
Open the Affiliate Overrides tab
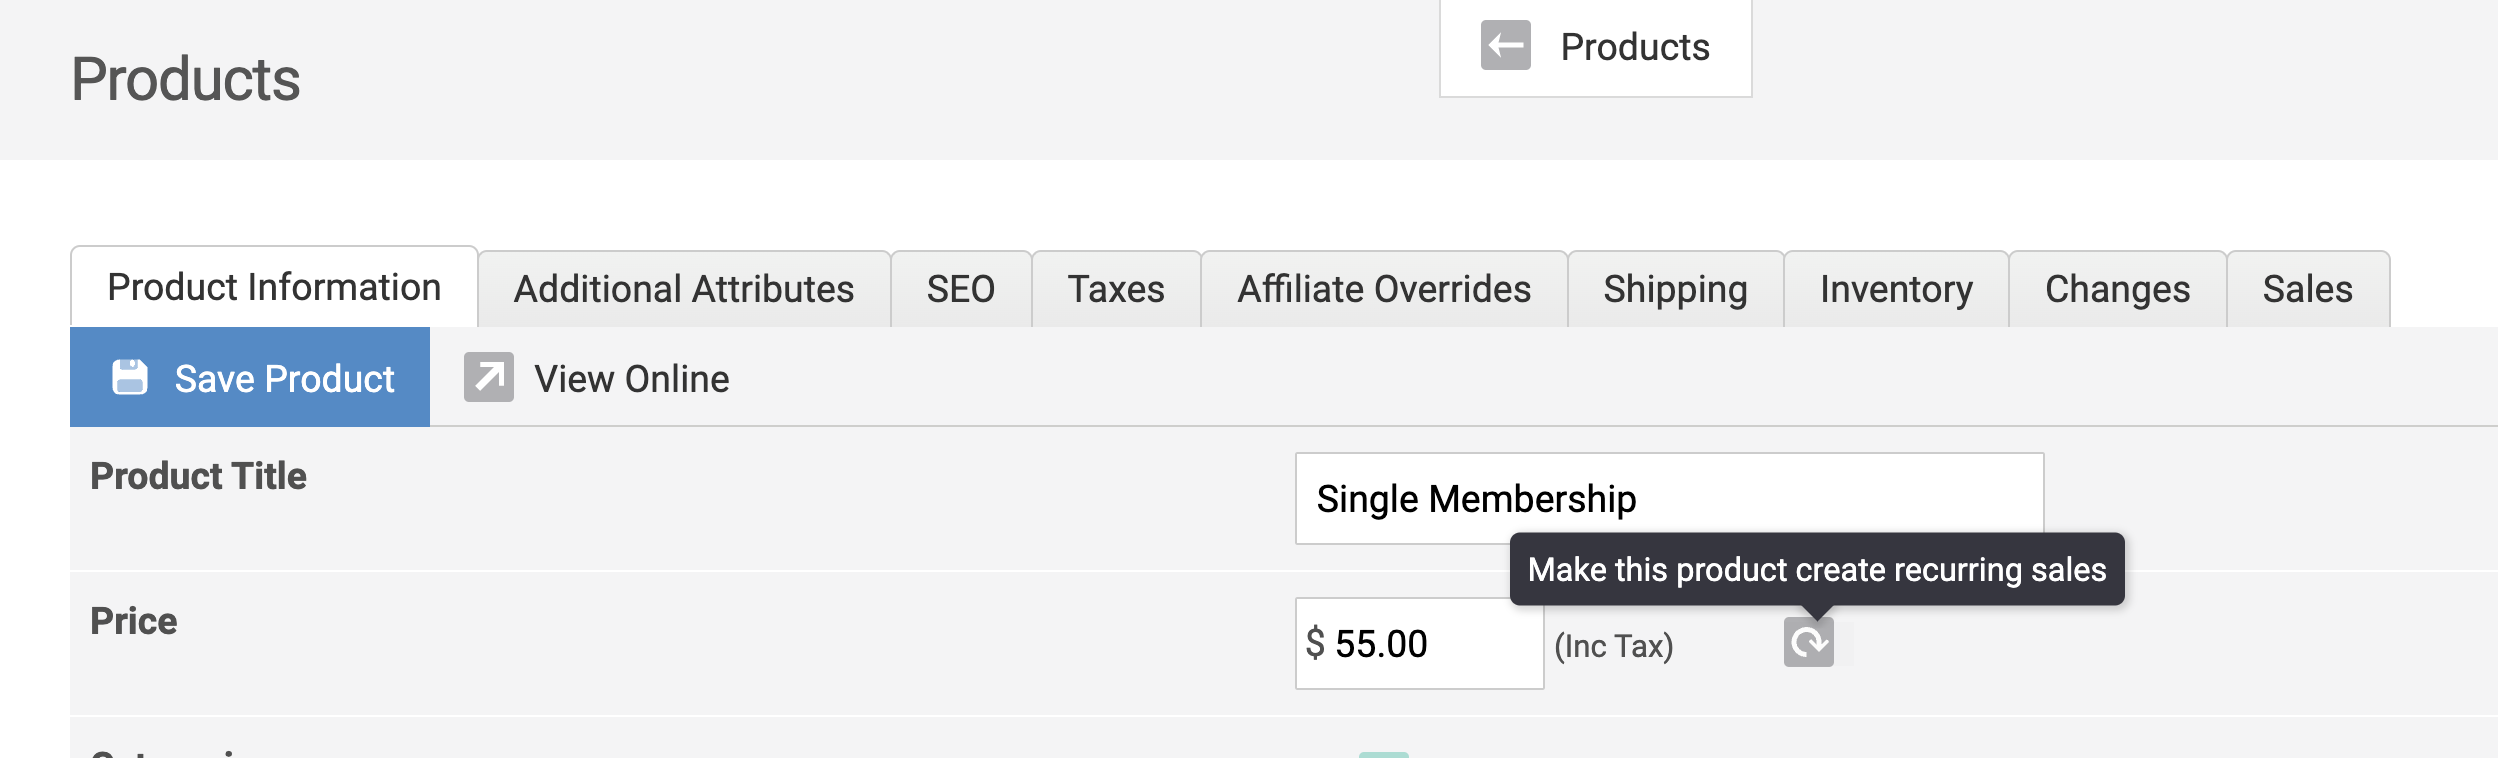pyautogui.click(x=1384, y=290)
